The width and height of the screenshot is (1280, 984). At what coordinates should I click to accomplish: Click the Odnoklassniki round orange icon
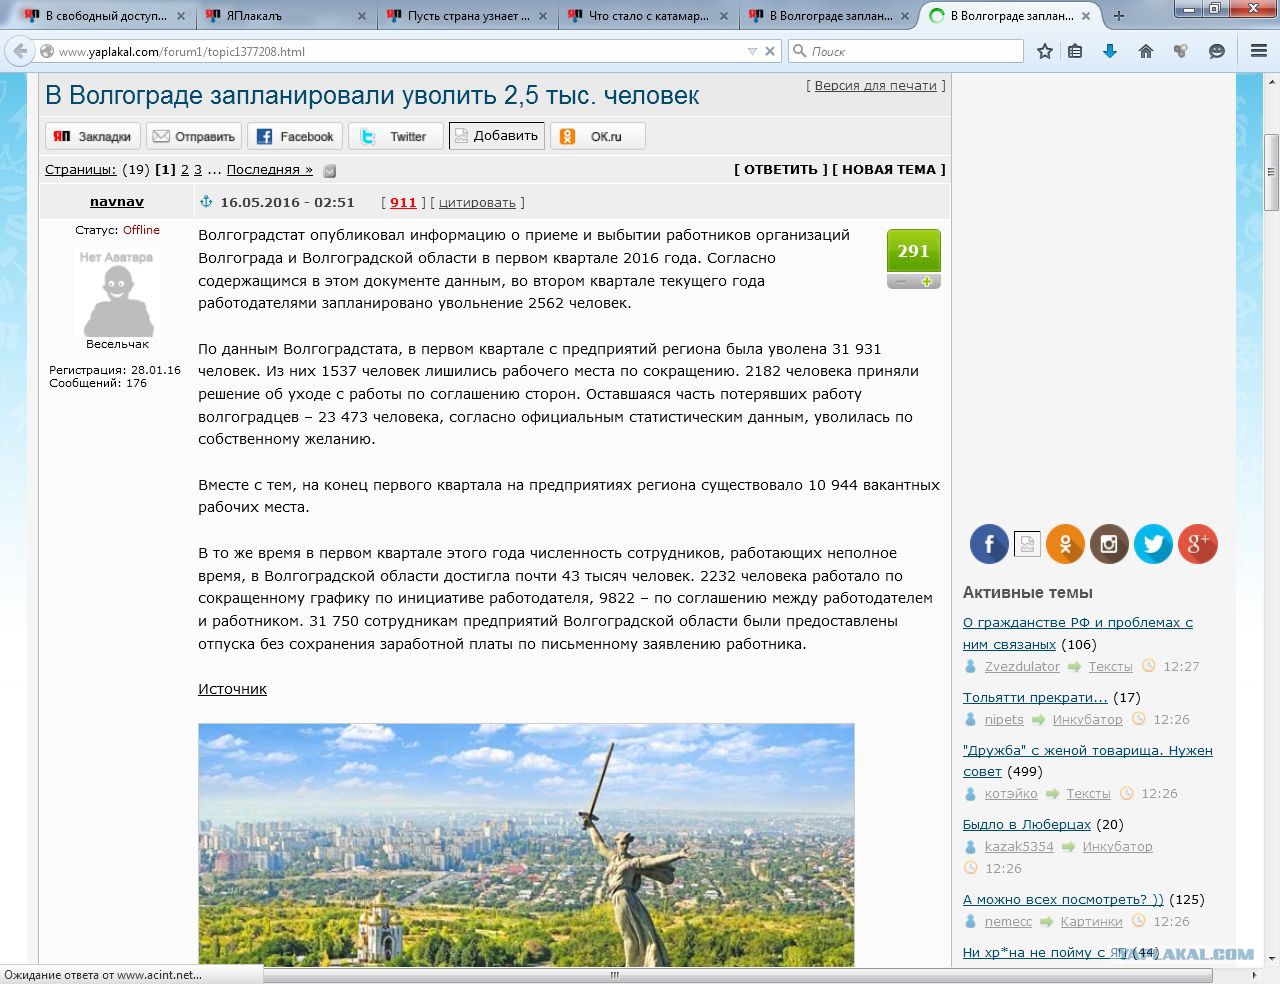[x=1065, y=544]
